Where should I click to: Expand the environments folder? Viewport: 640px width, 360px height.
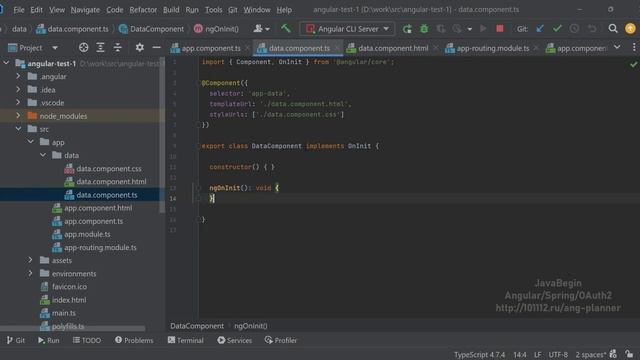(x=31, y=273)
